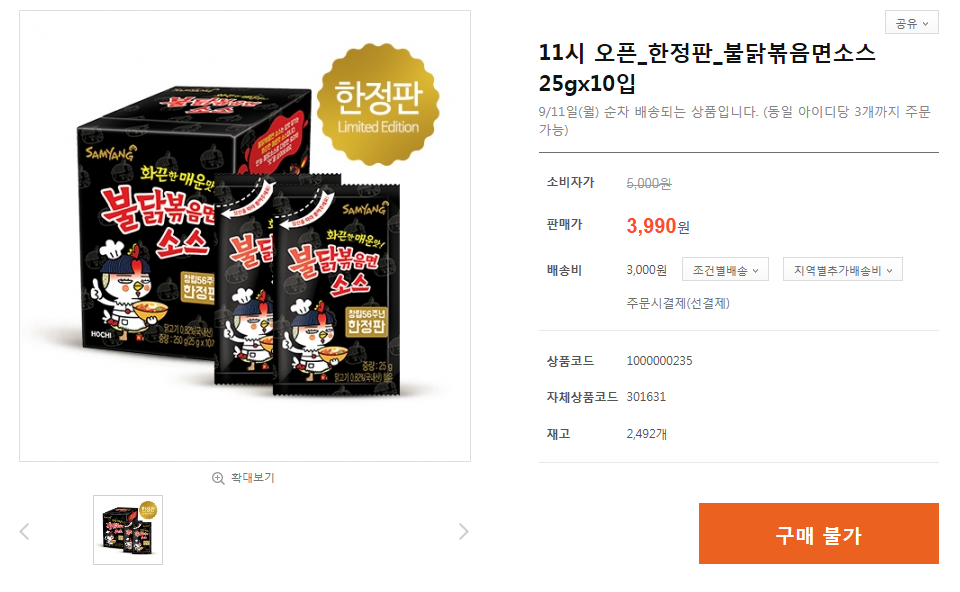Click the 주문시결제(선결제) payment note
Screen dimensions: 960x592
pyautogui.click(x=678, y=303)
